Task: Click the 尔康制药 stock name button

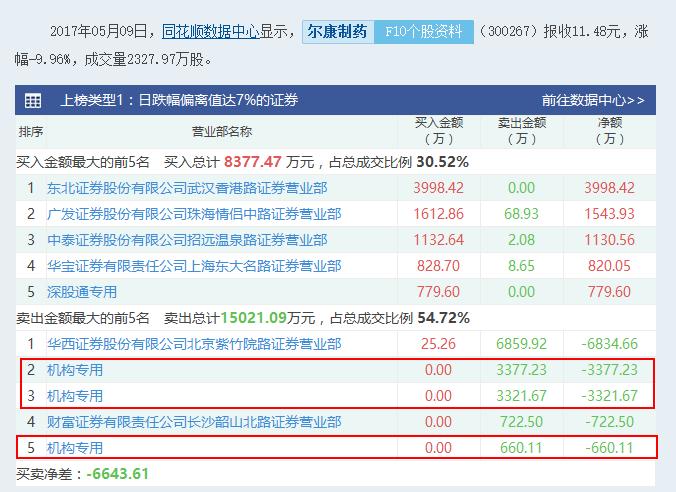Action: tap(338, 31)
